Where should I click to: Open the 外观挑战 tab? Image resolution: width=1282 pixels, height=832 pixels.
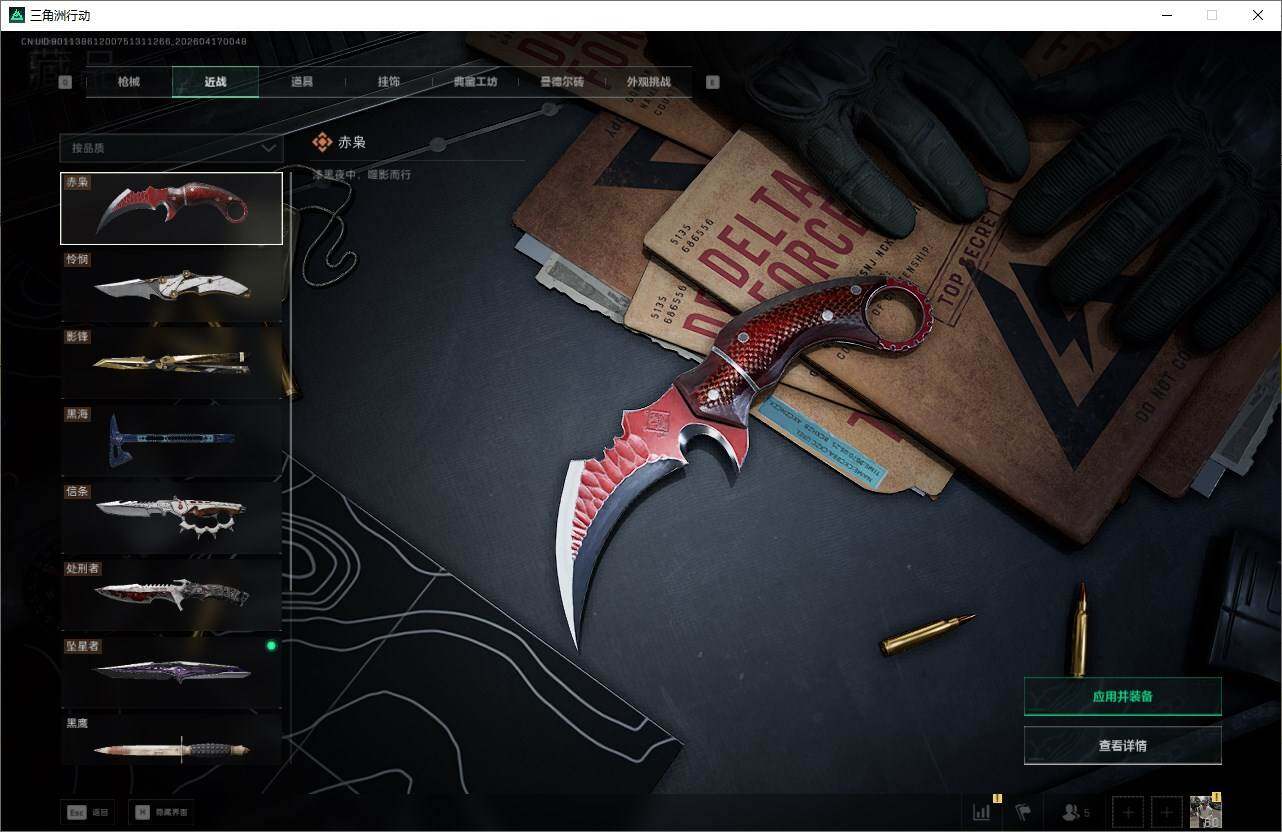(x=648, y=82)
